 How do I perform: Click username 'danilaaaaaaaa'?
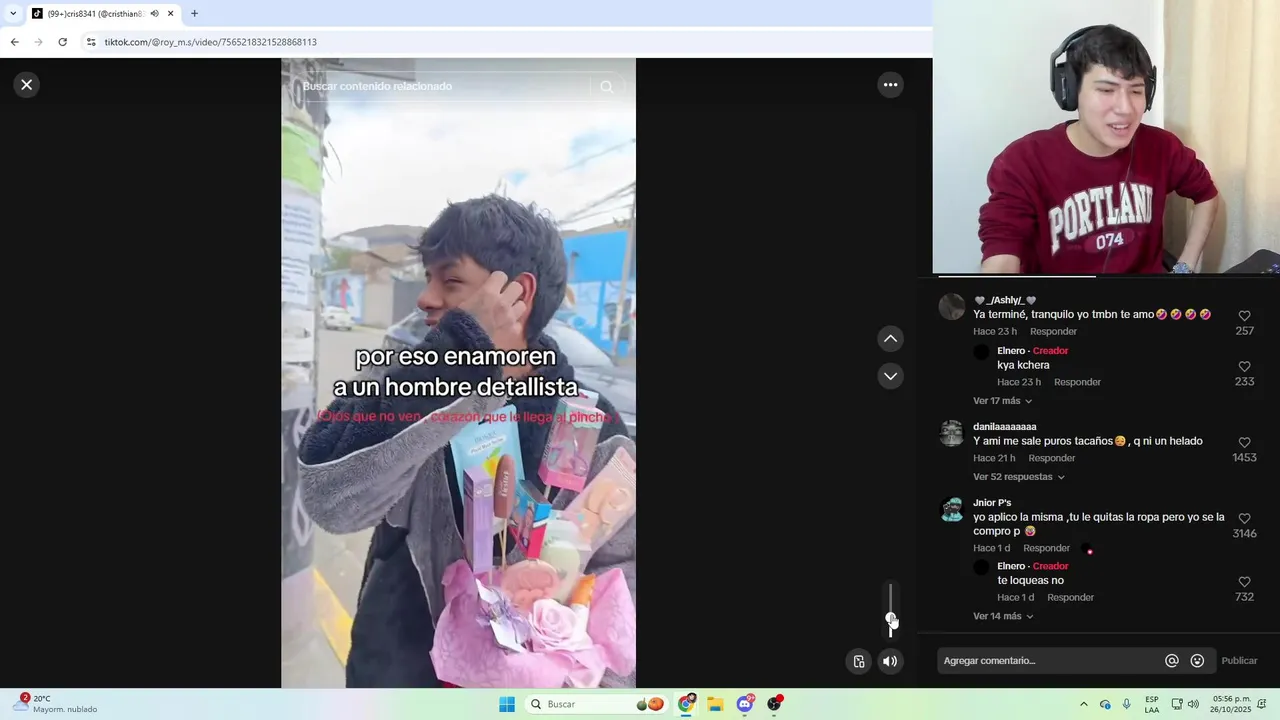click(x=1004, y=427)
